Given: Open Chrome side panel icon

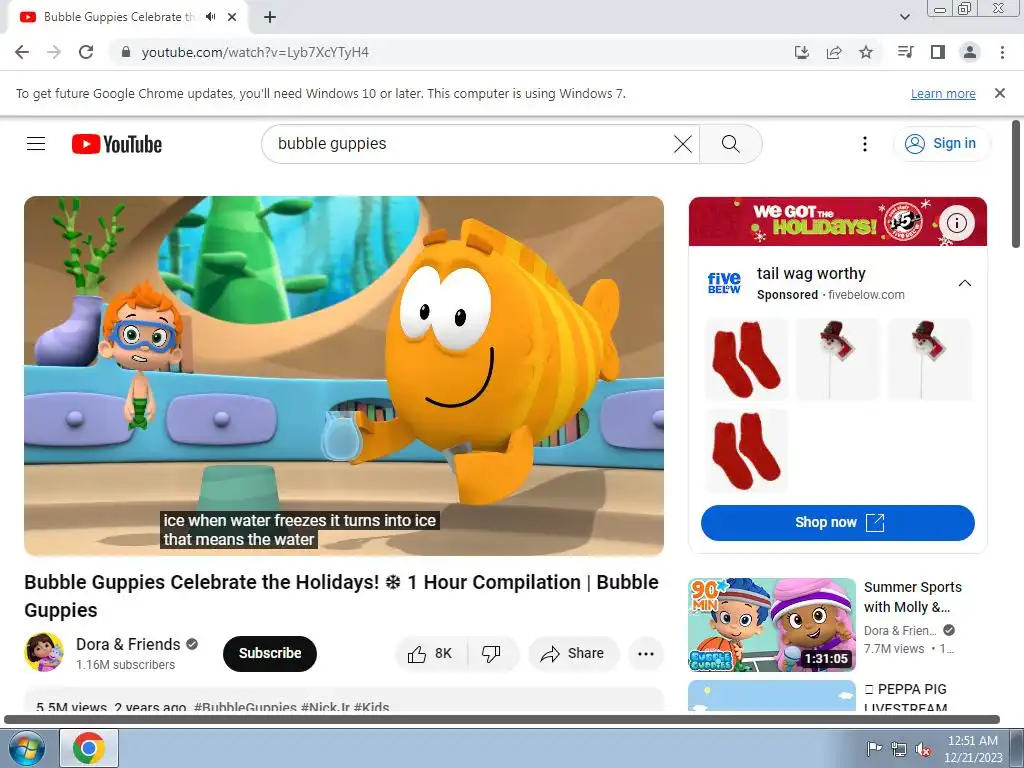Looking at the screenshot, I should click(938, 52).
